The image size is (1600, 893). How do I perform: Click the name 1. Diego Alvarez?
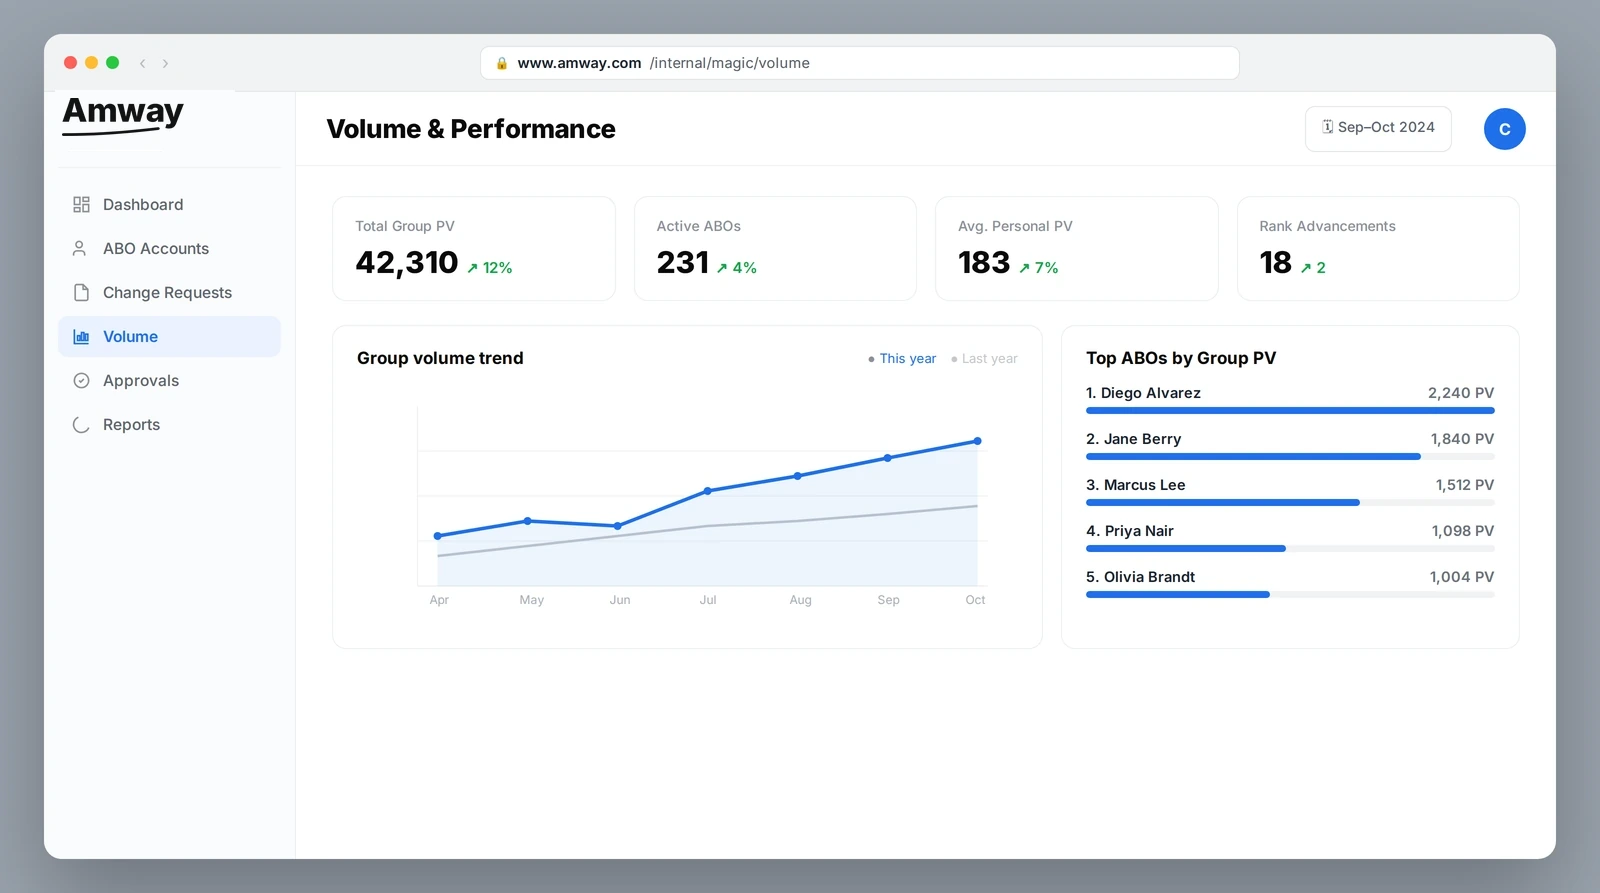tap(1143, 393)
